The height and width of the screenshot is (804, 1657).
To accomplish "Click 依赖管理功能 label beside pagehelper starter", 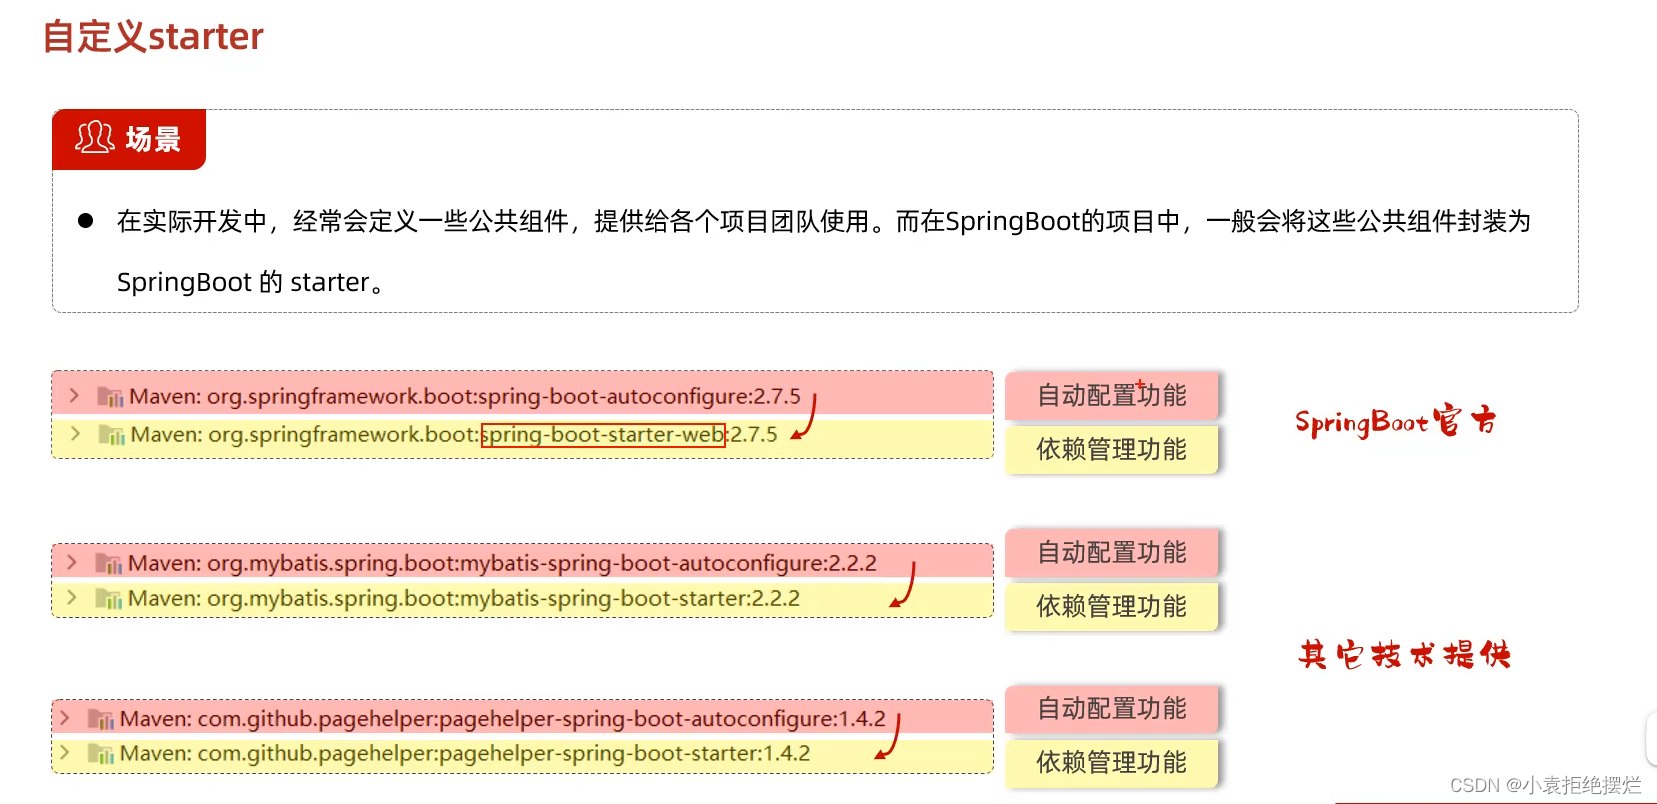I will tap(1112, 762).
